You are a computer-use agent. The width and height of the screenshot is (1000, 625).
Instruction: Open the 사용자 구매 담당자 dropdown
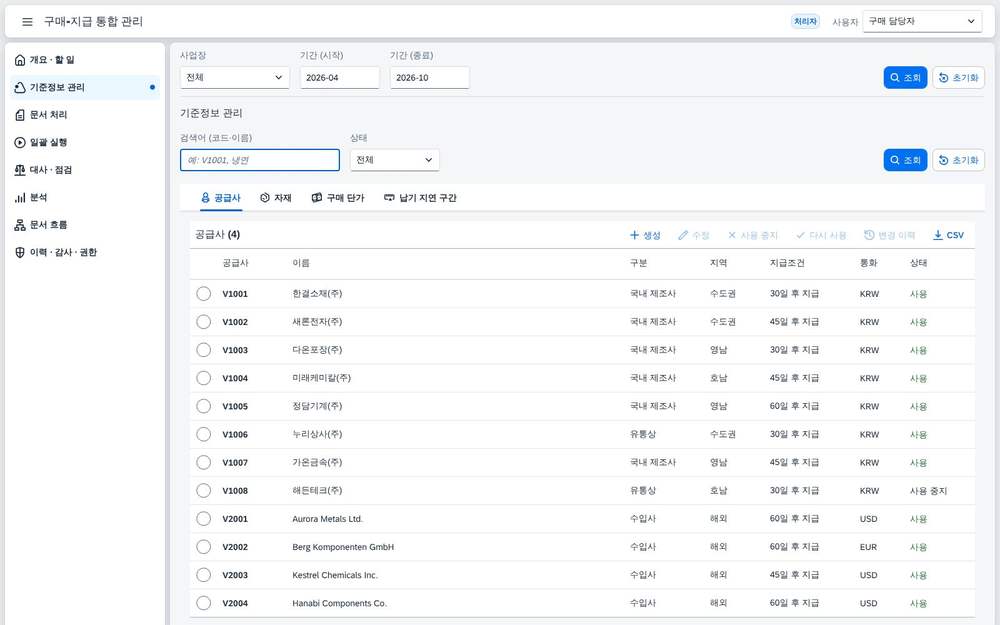tap(922, 21)
